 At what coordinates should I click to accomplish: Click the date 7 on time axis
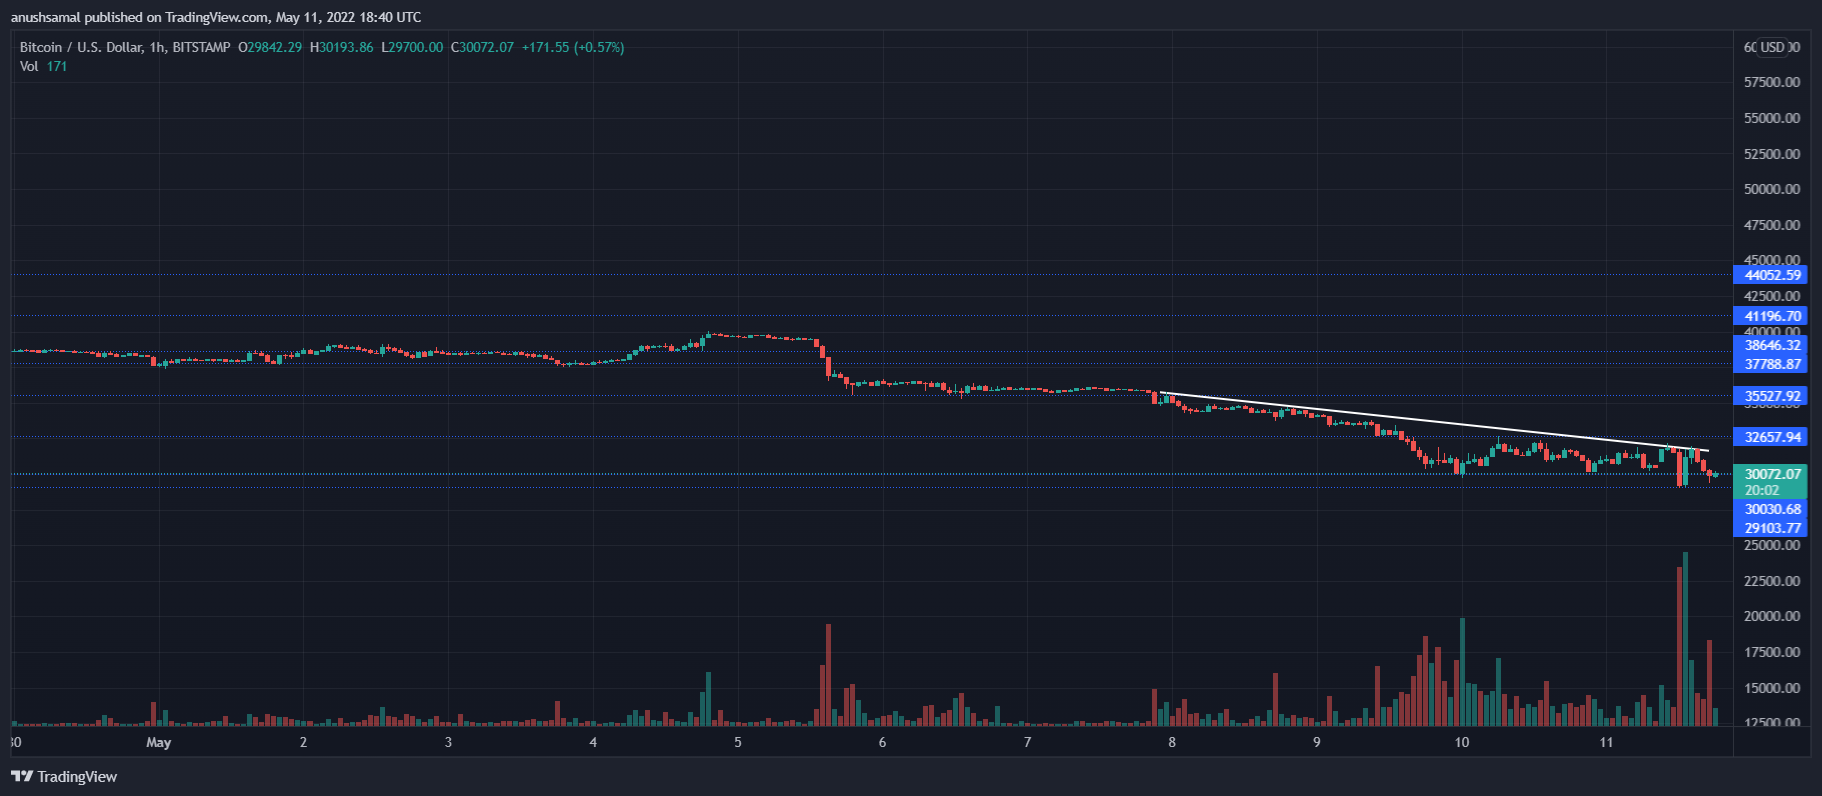pos(1027,742)
